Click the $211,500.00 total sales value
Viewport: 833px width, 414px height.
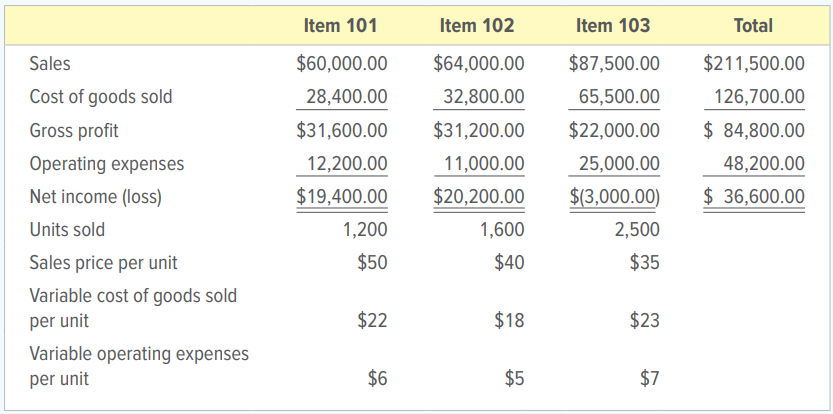754,64
